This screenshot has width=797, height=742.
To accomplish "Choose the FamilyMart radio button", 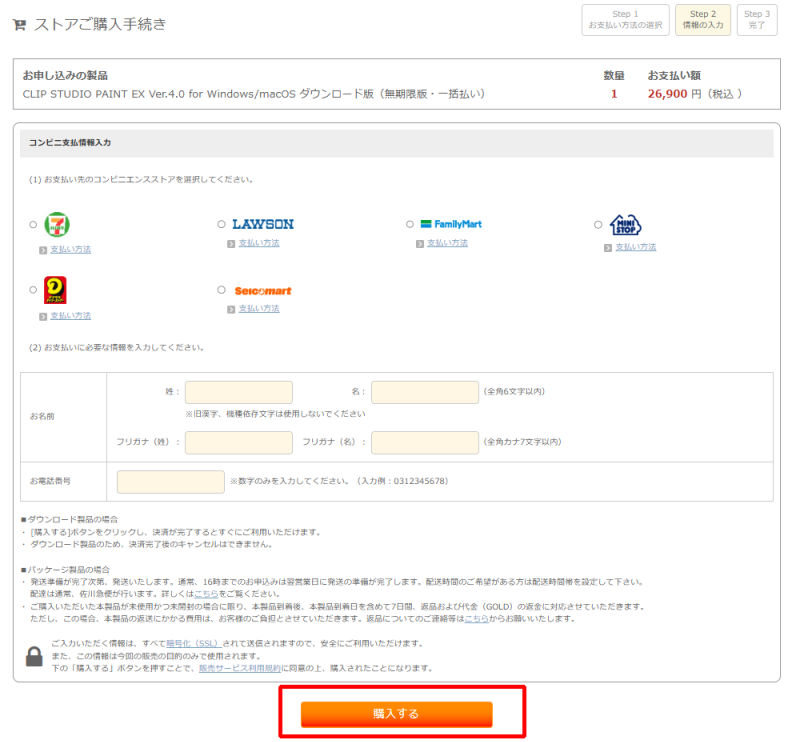I will [x=410, y=224].
